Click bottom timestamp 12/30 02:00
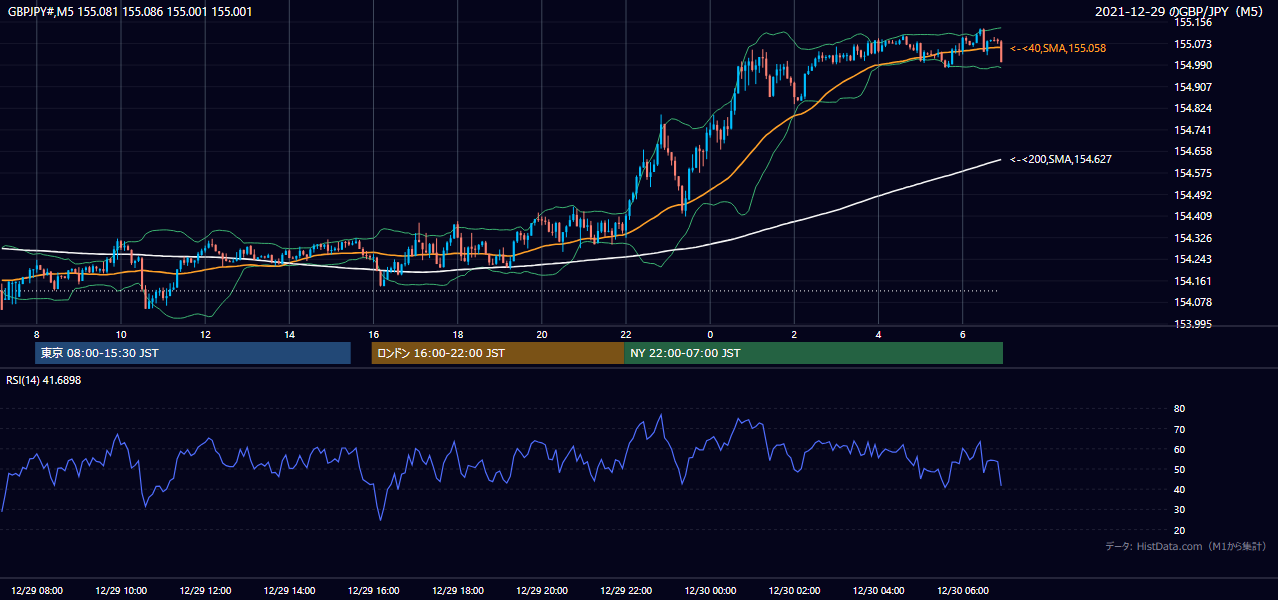Image resolution: width=1278 pixels, height=600 pixels. pos(794,591)
